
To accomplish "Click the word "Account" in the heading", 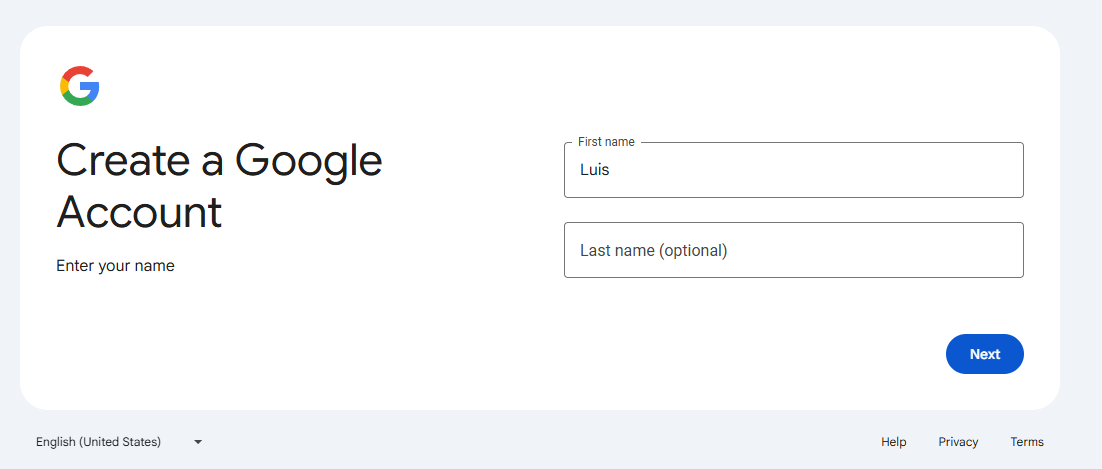I will (x=139, y=212).
